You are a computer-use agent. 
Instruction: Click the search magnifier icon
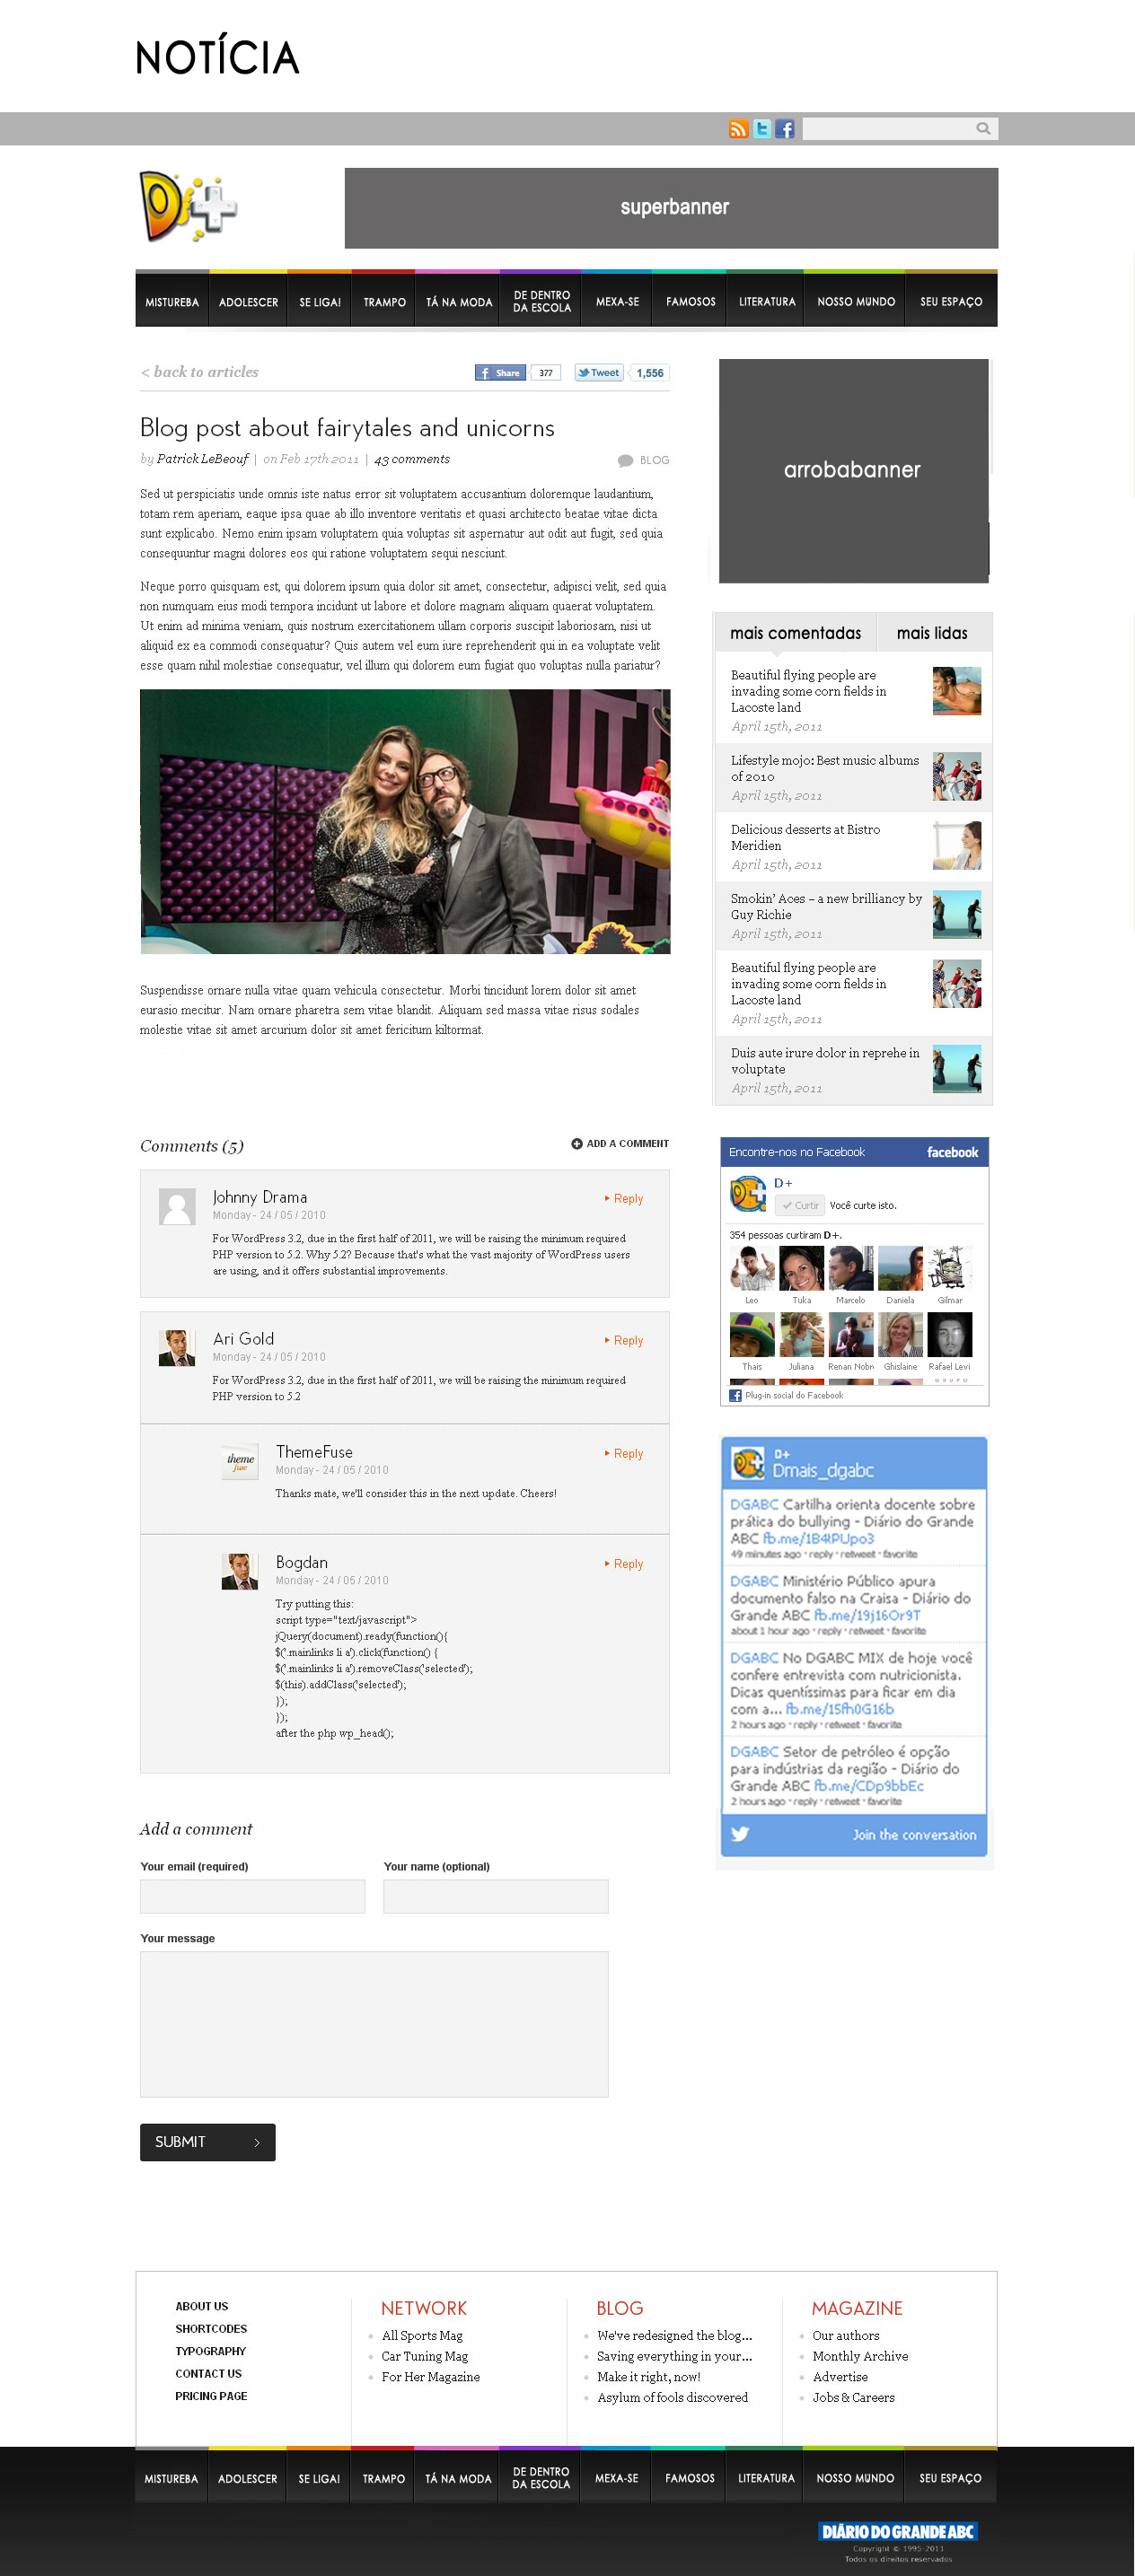983,129
